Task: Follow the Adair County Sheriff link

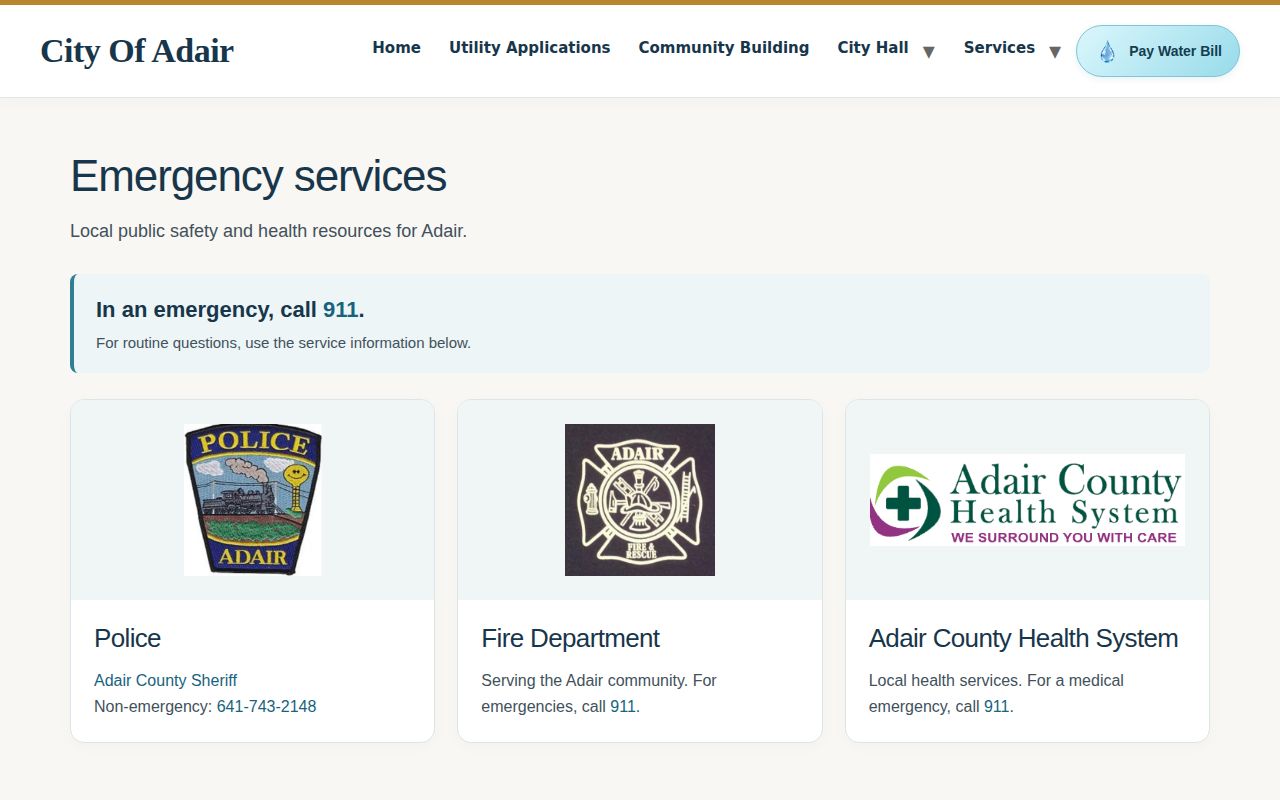Action: (165, 680)
